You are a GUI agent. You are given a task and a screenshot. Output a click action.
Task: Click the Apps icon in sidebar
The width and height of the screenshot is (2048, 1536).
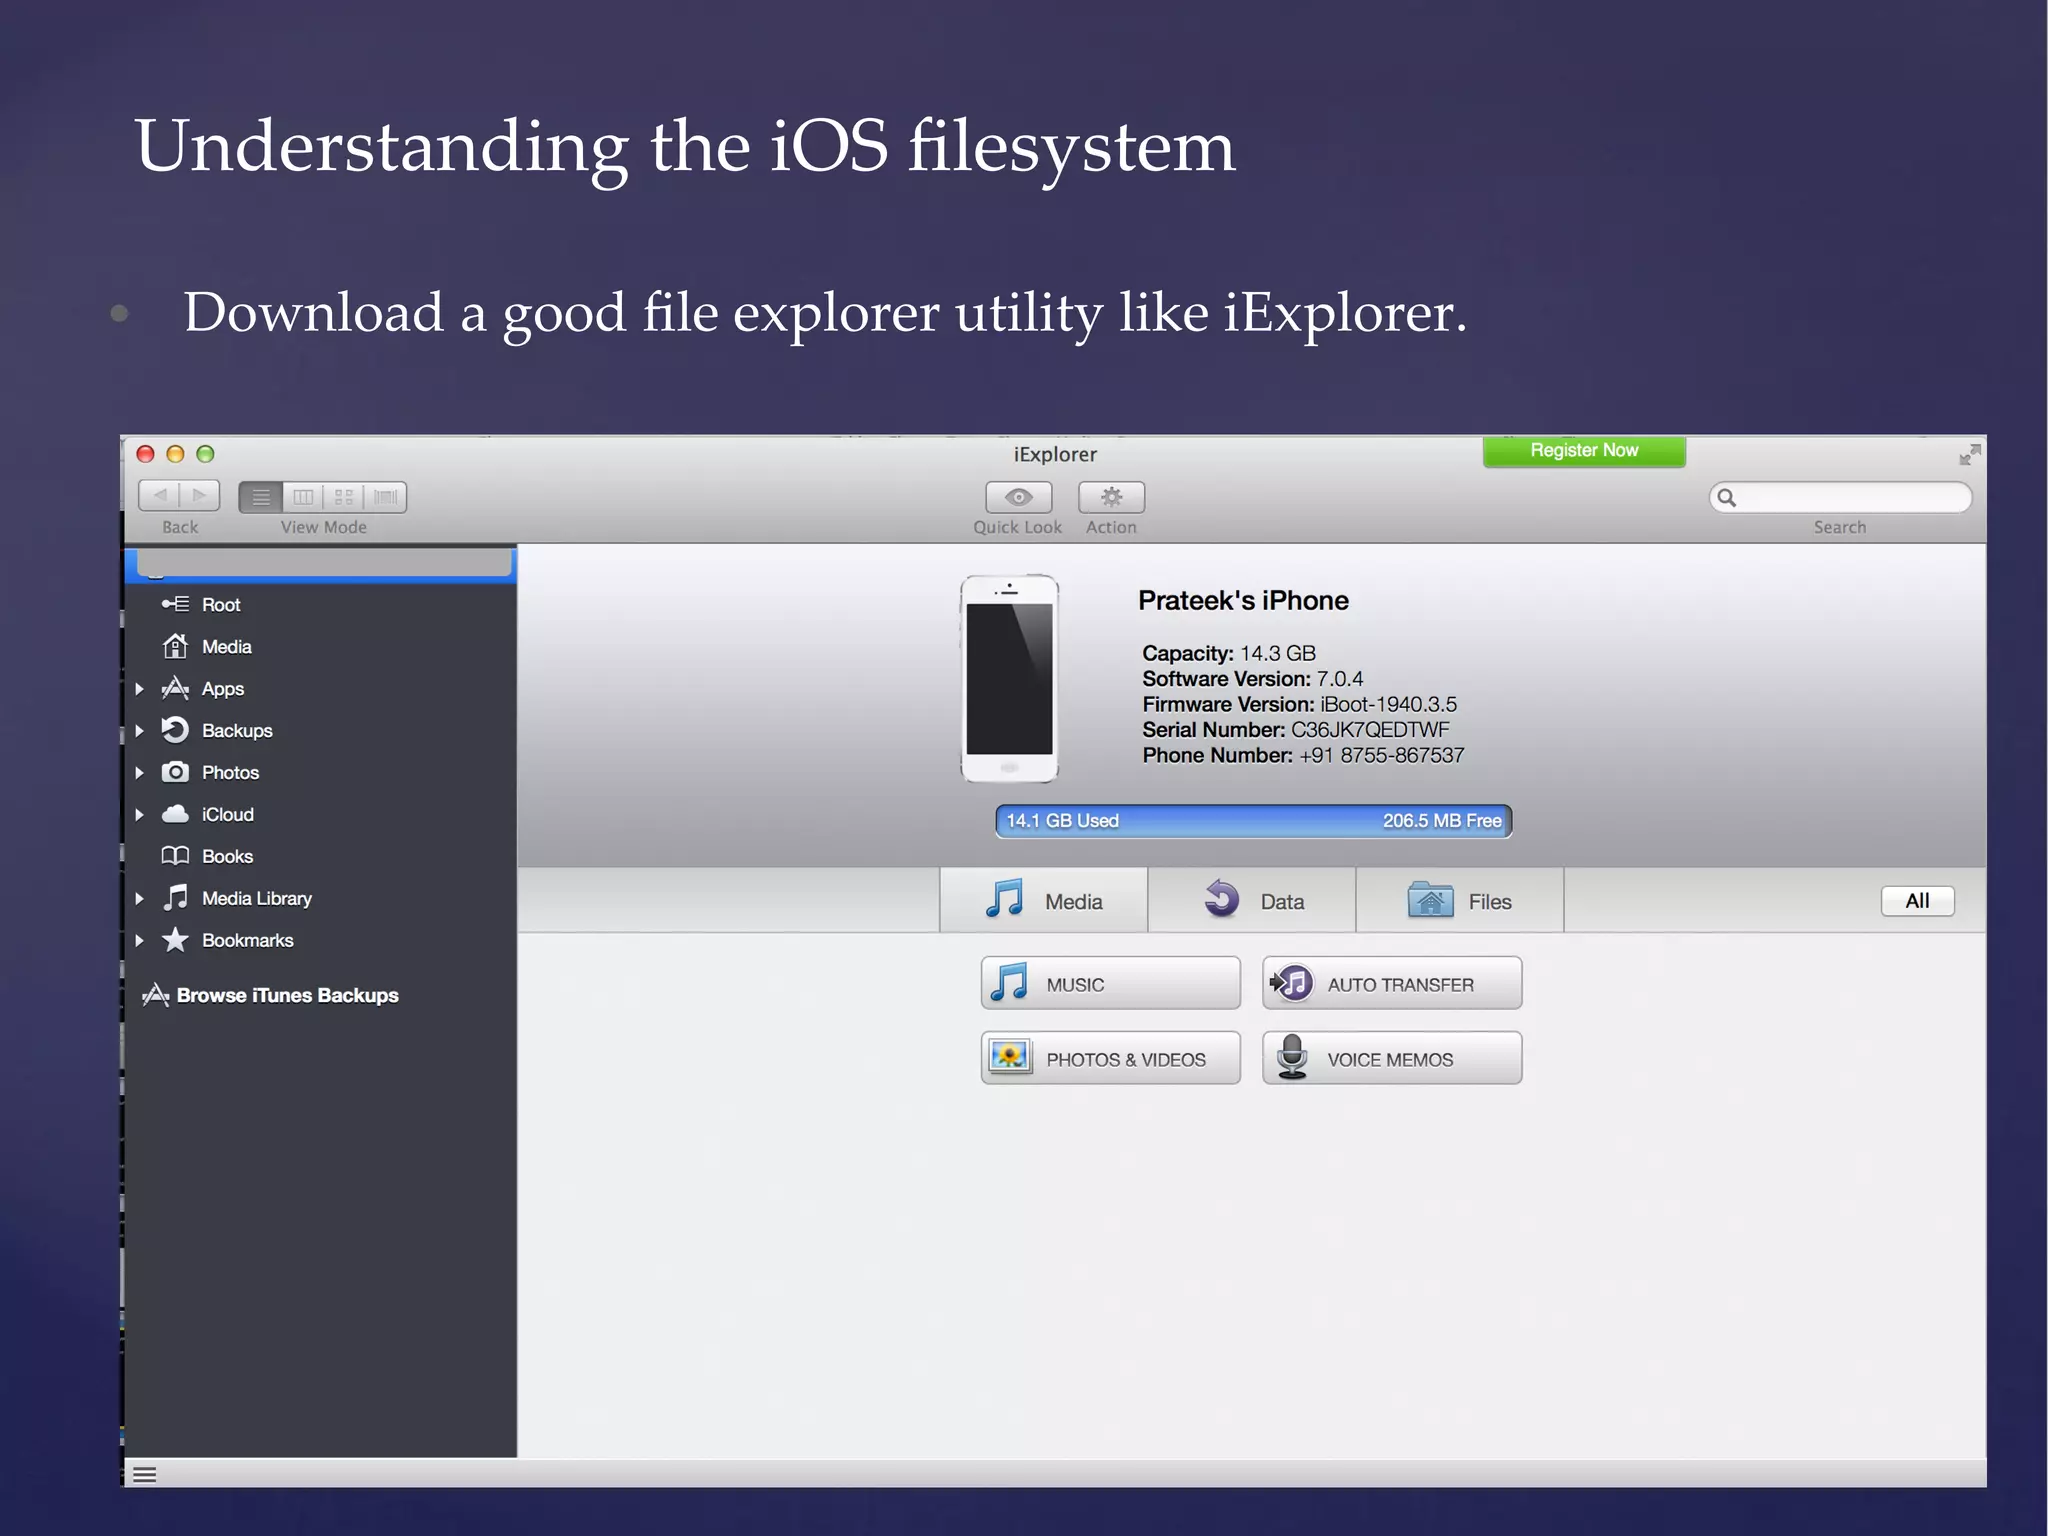tap(175, 688)
